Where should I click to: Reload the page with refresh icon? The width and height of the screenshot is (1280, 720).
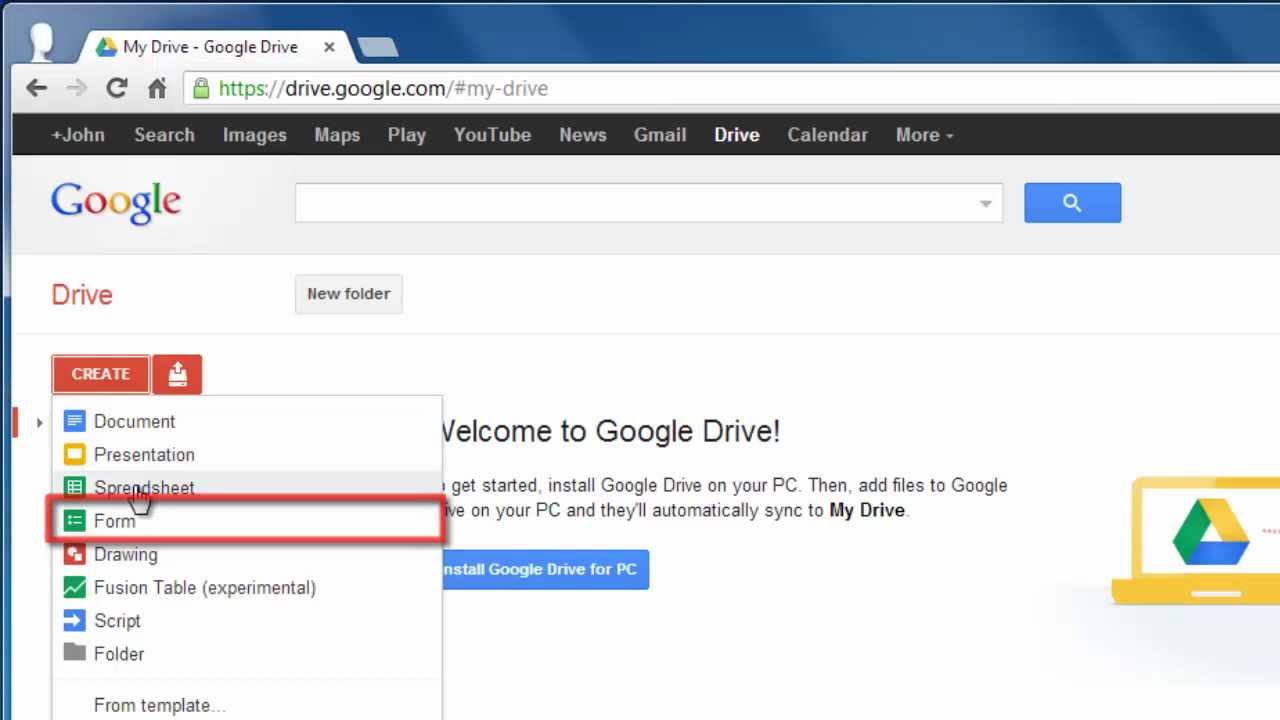tap(117, 88)
